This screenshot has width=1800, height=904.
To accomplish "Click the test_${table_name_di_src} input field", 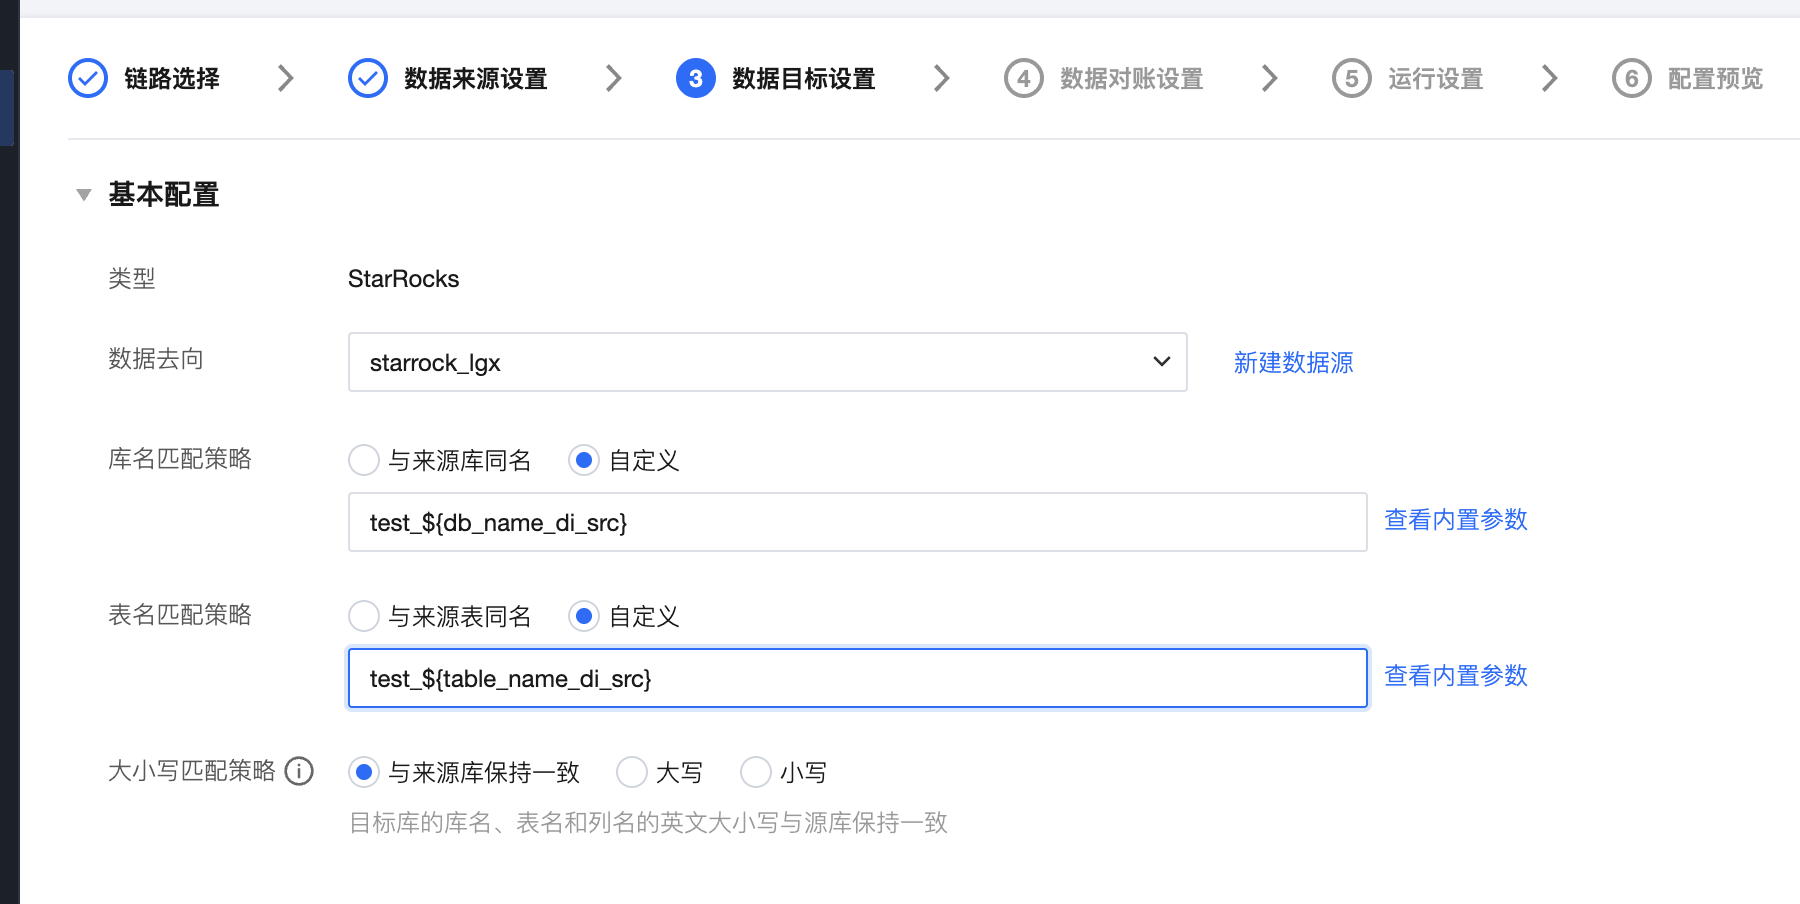I will [857, 678].
